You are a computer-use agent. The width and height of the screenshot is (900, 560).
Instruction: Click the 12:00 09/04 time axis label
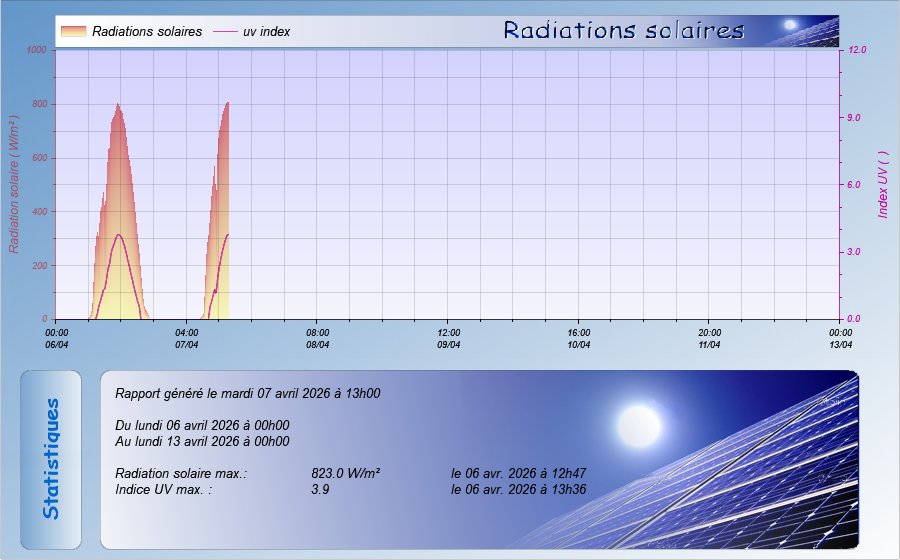click(x=449, y=338)
